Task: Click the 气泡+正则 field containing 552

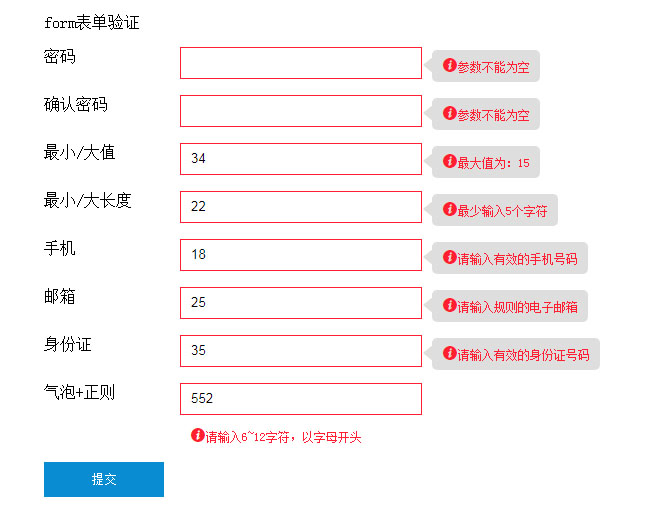Action: point(300,399)
